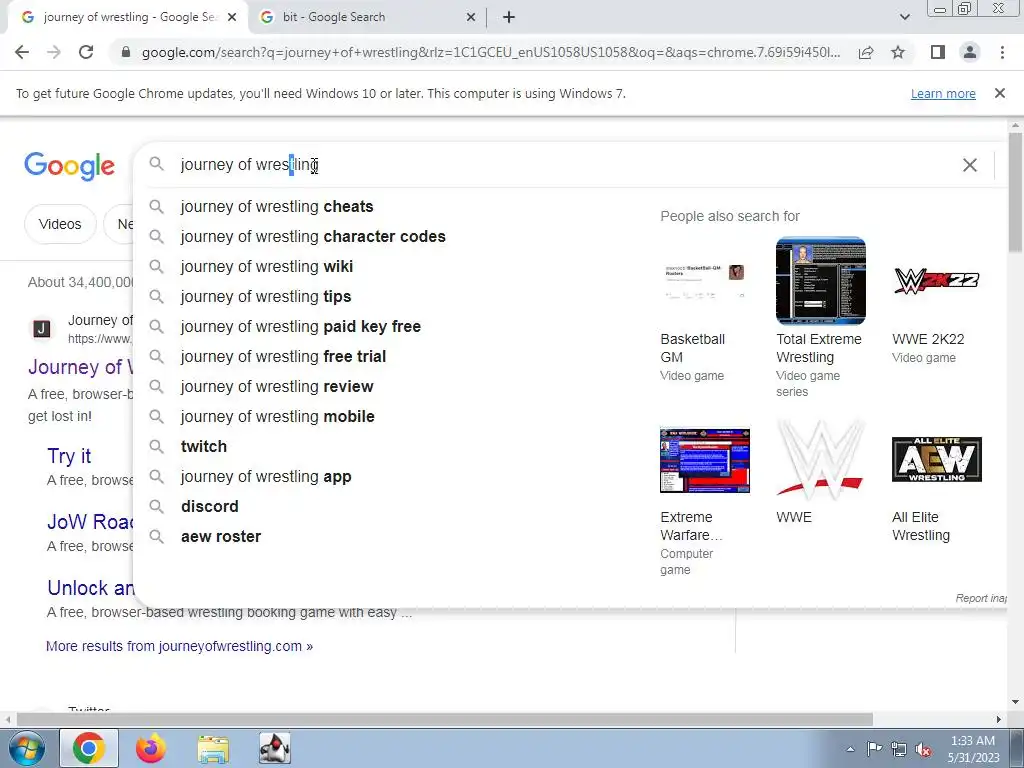1024x768 pixels.
Task: Open the WWE logo card
Action: tap(821, 460)
